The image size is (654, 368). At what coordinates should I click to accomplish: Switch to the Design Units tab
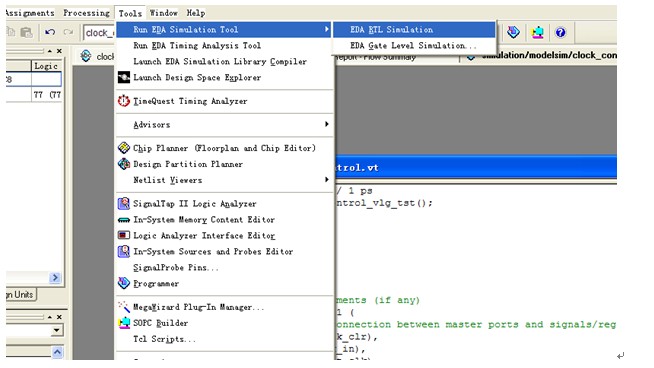[x=21, y=295]
